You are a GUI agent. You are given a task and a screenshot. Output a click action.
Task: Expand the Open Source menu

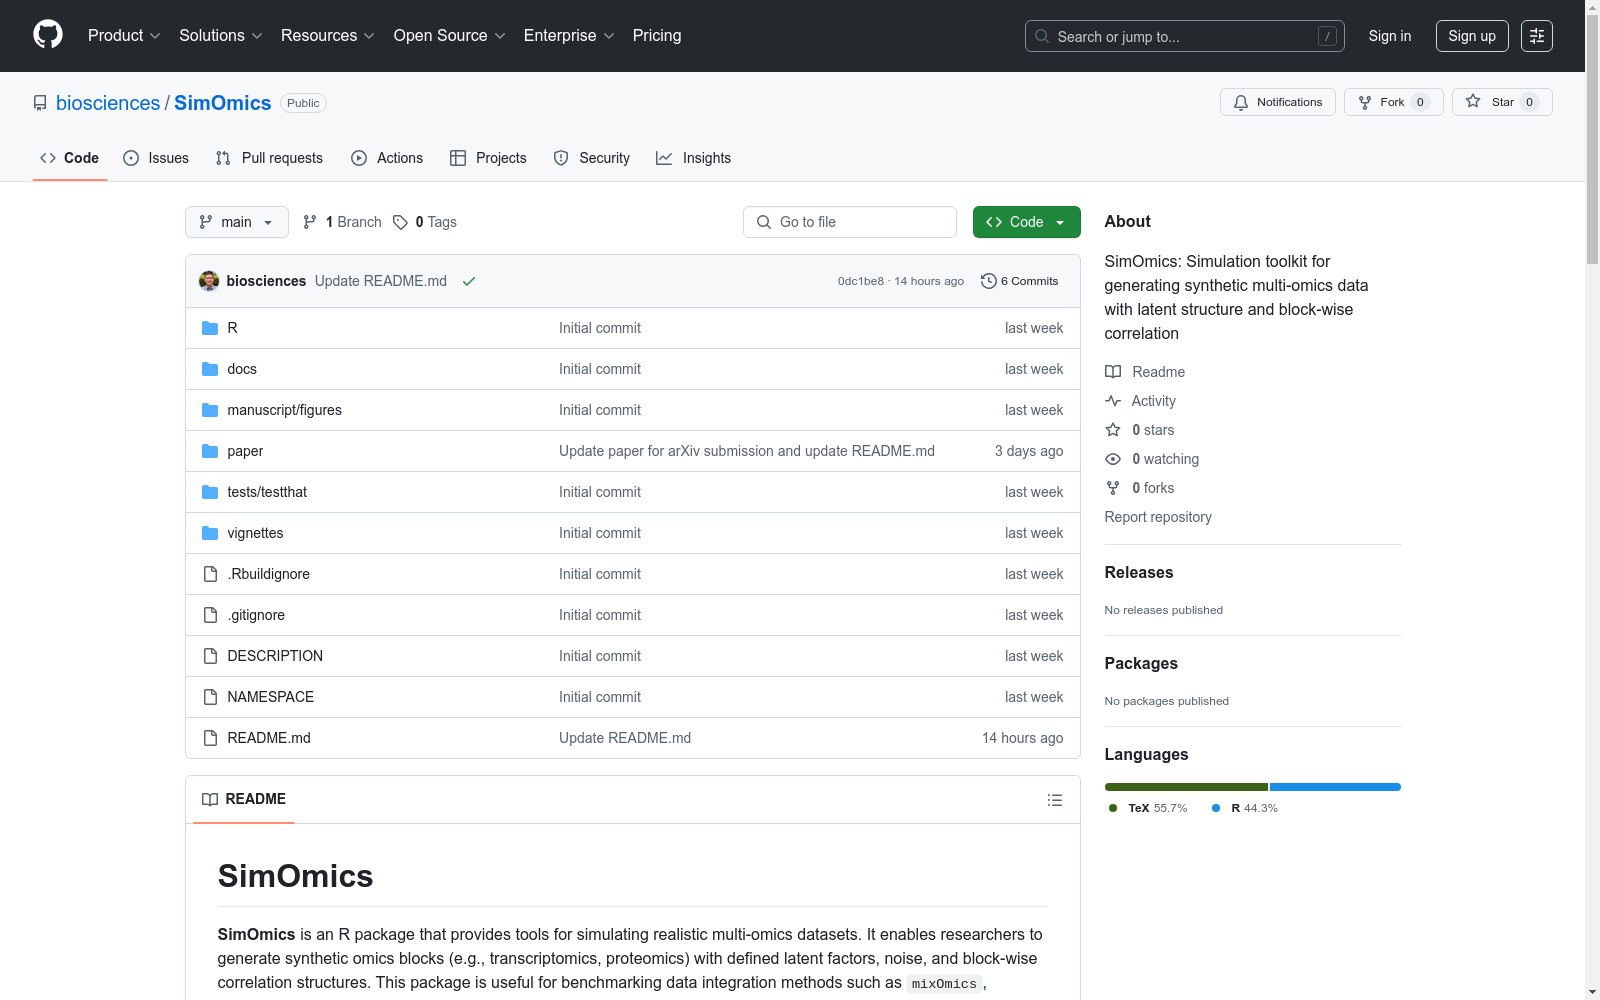pos(450,36)
